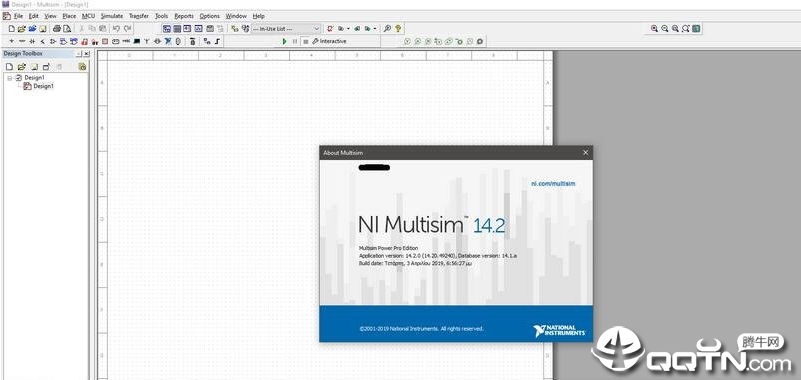Auto-hide the Design Toolbox panel
801x380 pixels.
(x=79, y=54)
